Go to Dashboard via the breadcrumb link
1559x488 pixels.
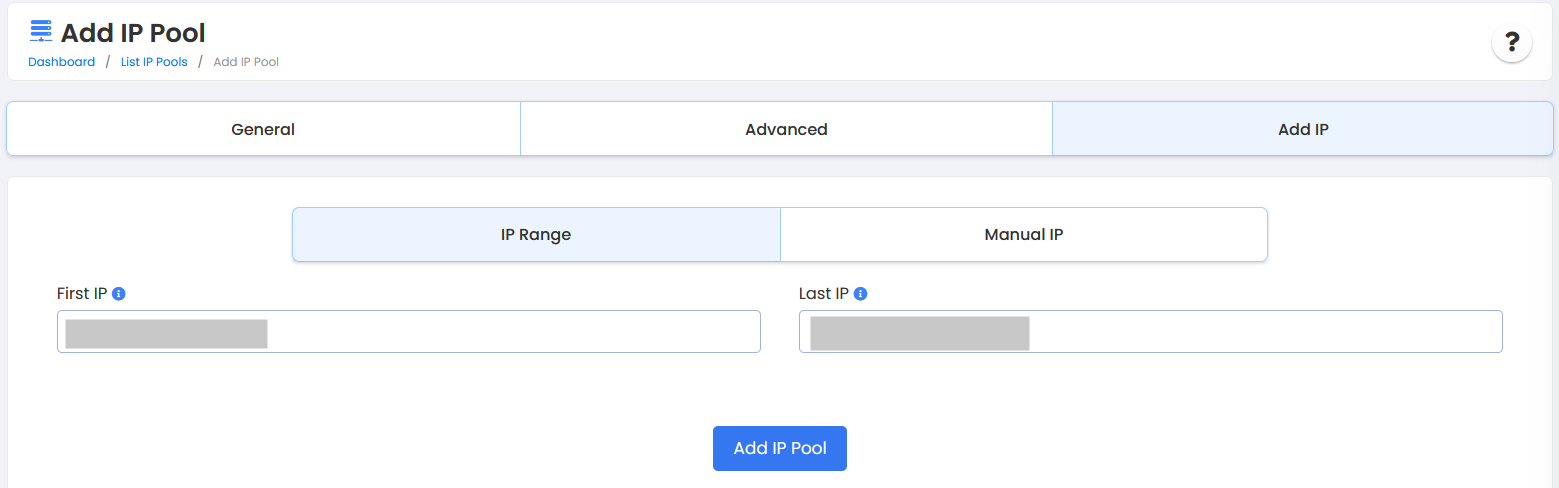[61, 62]
